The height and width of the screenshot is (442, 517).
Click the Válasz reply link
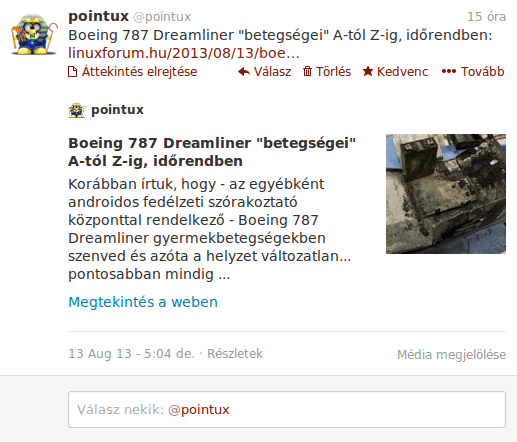[272, 72]
